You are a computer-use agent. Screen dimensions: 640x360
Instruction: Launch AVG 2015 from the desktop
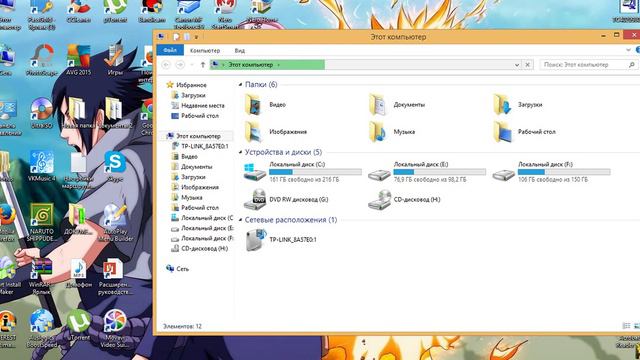78,60
